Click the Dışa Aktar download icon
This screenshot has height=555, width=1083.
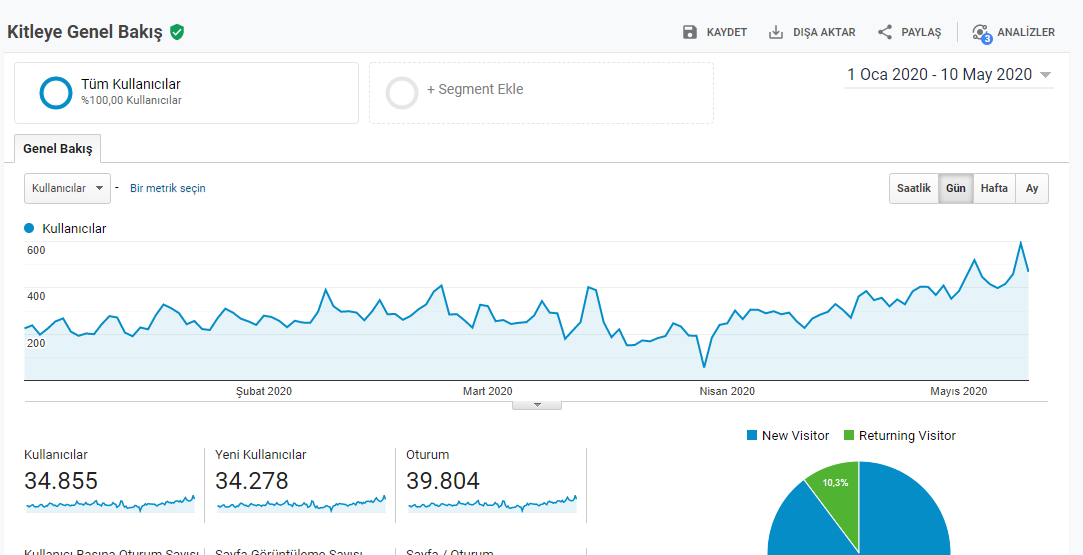(x=776, y=32)
